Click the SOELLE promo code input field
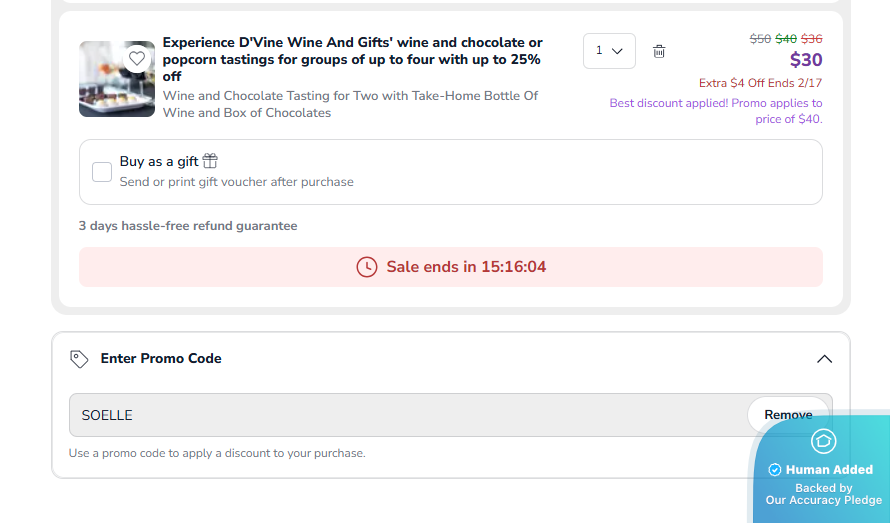 click(x=400, y=415)
